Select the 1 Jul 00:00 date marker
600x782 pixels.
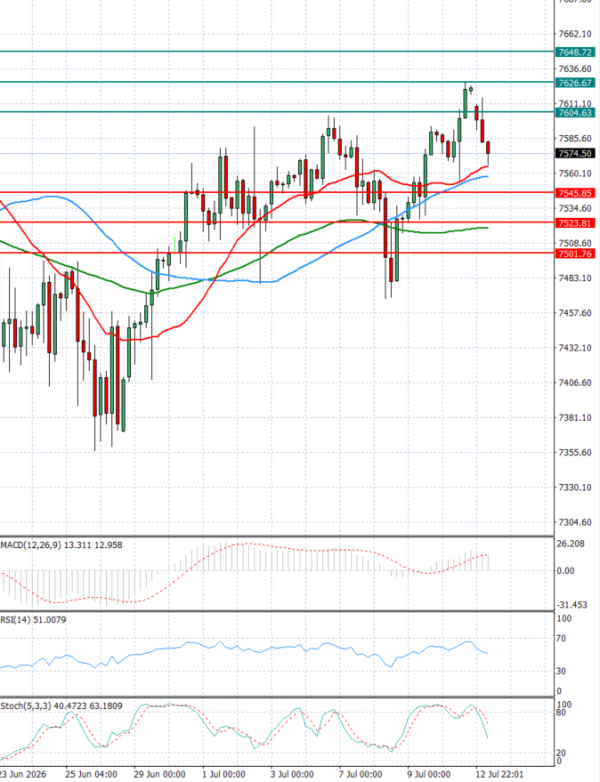pos(224,774)
